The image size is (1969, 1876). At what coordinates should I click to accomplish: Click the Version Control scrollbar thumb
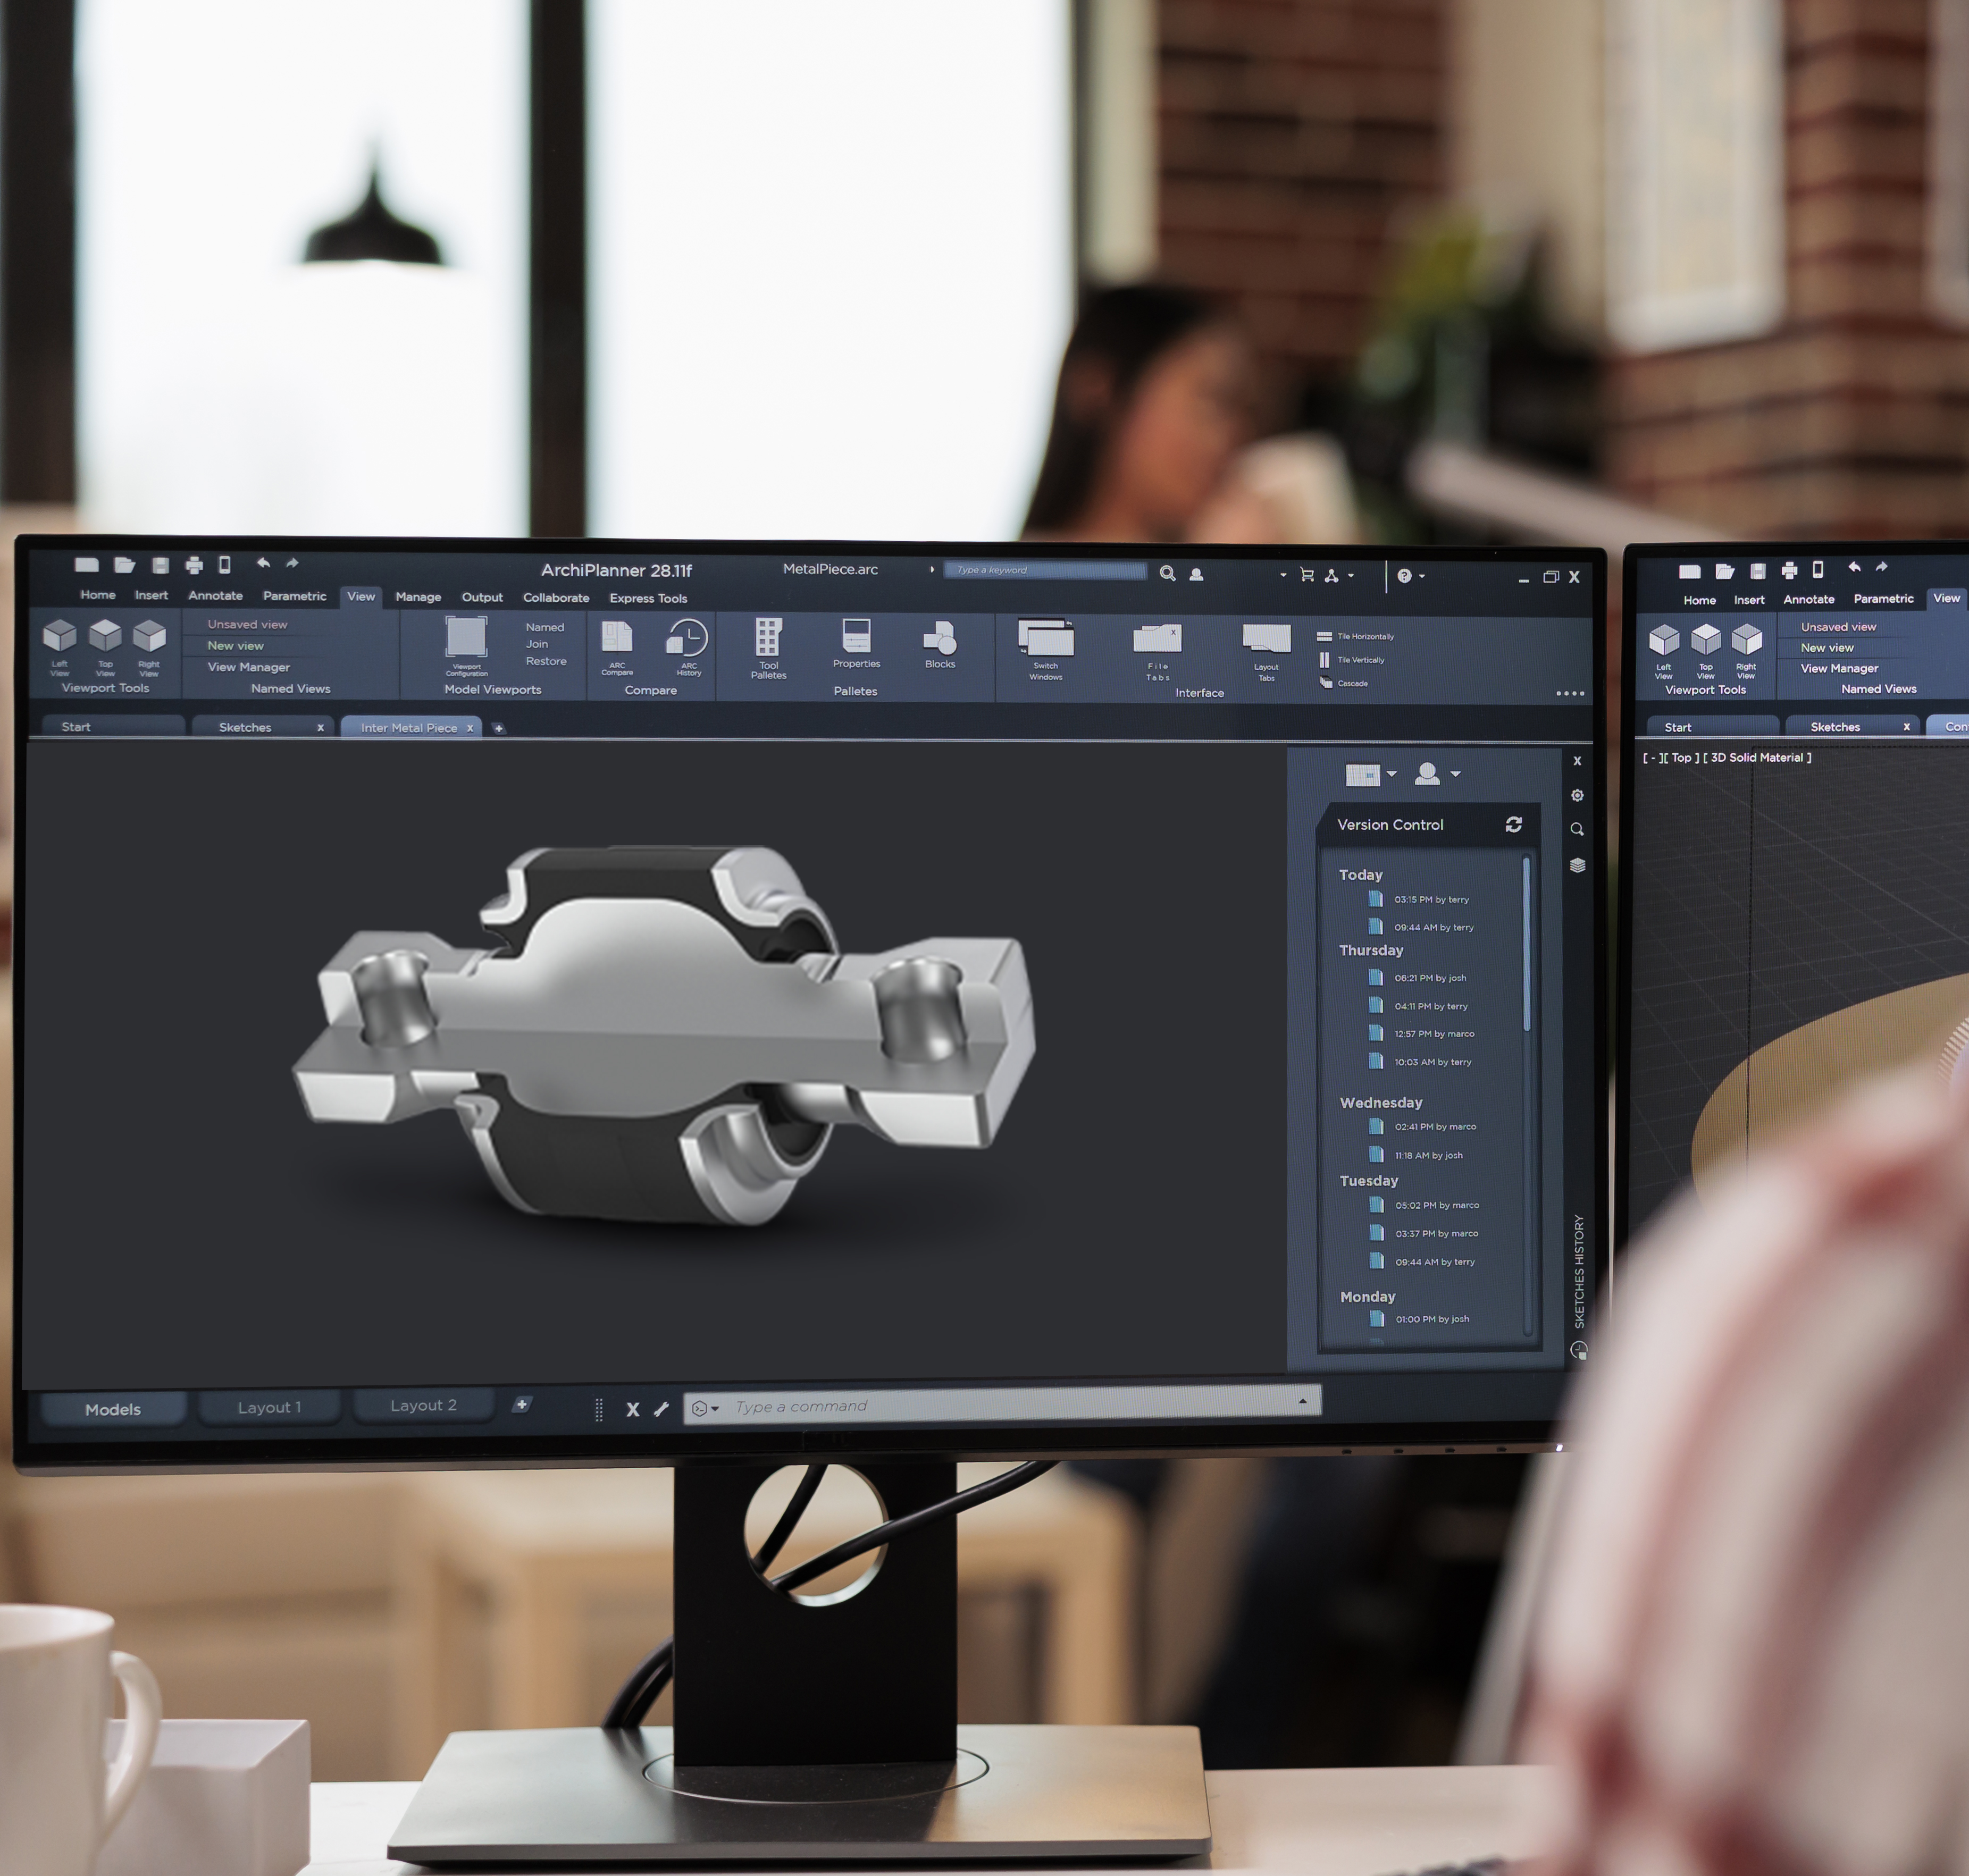point(1526,944)
